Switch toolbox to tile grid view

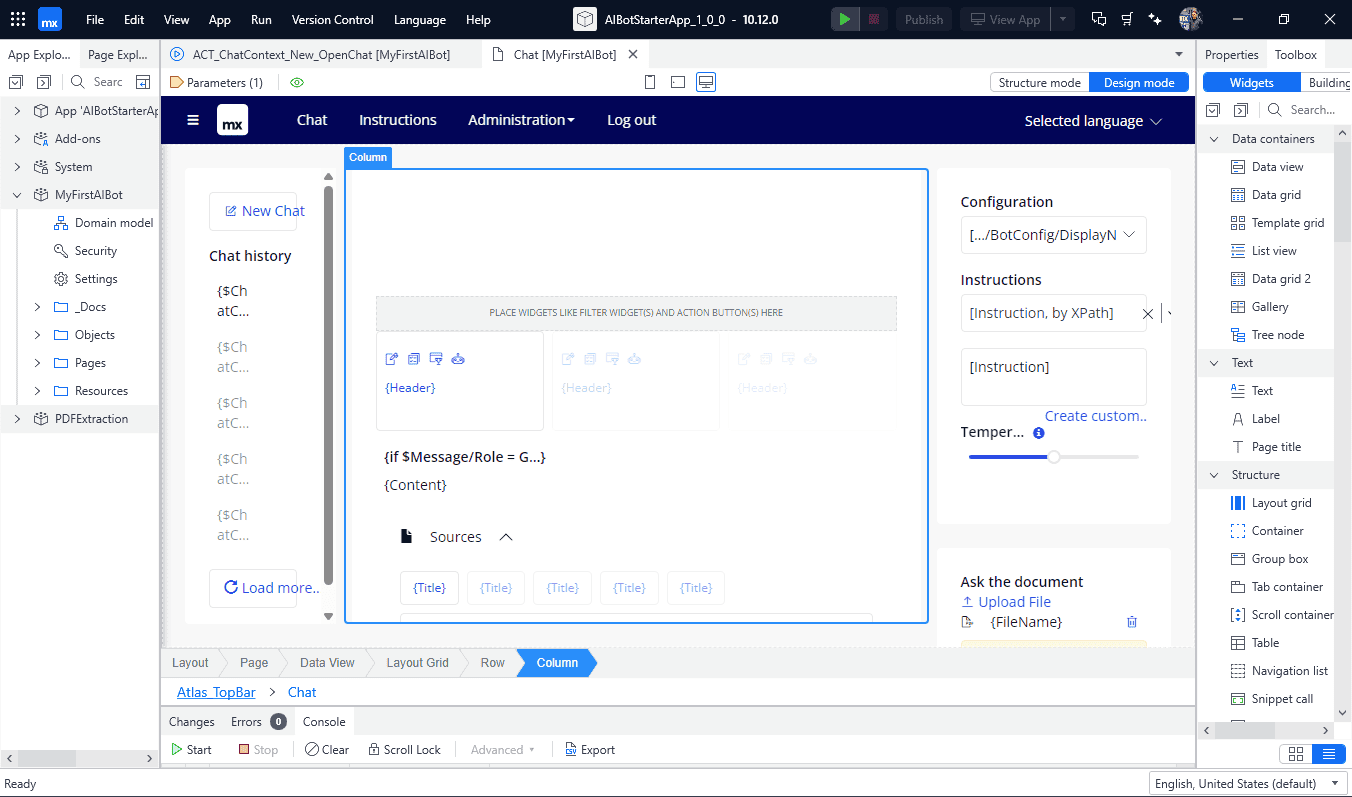pos(1295,754)
